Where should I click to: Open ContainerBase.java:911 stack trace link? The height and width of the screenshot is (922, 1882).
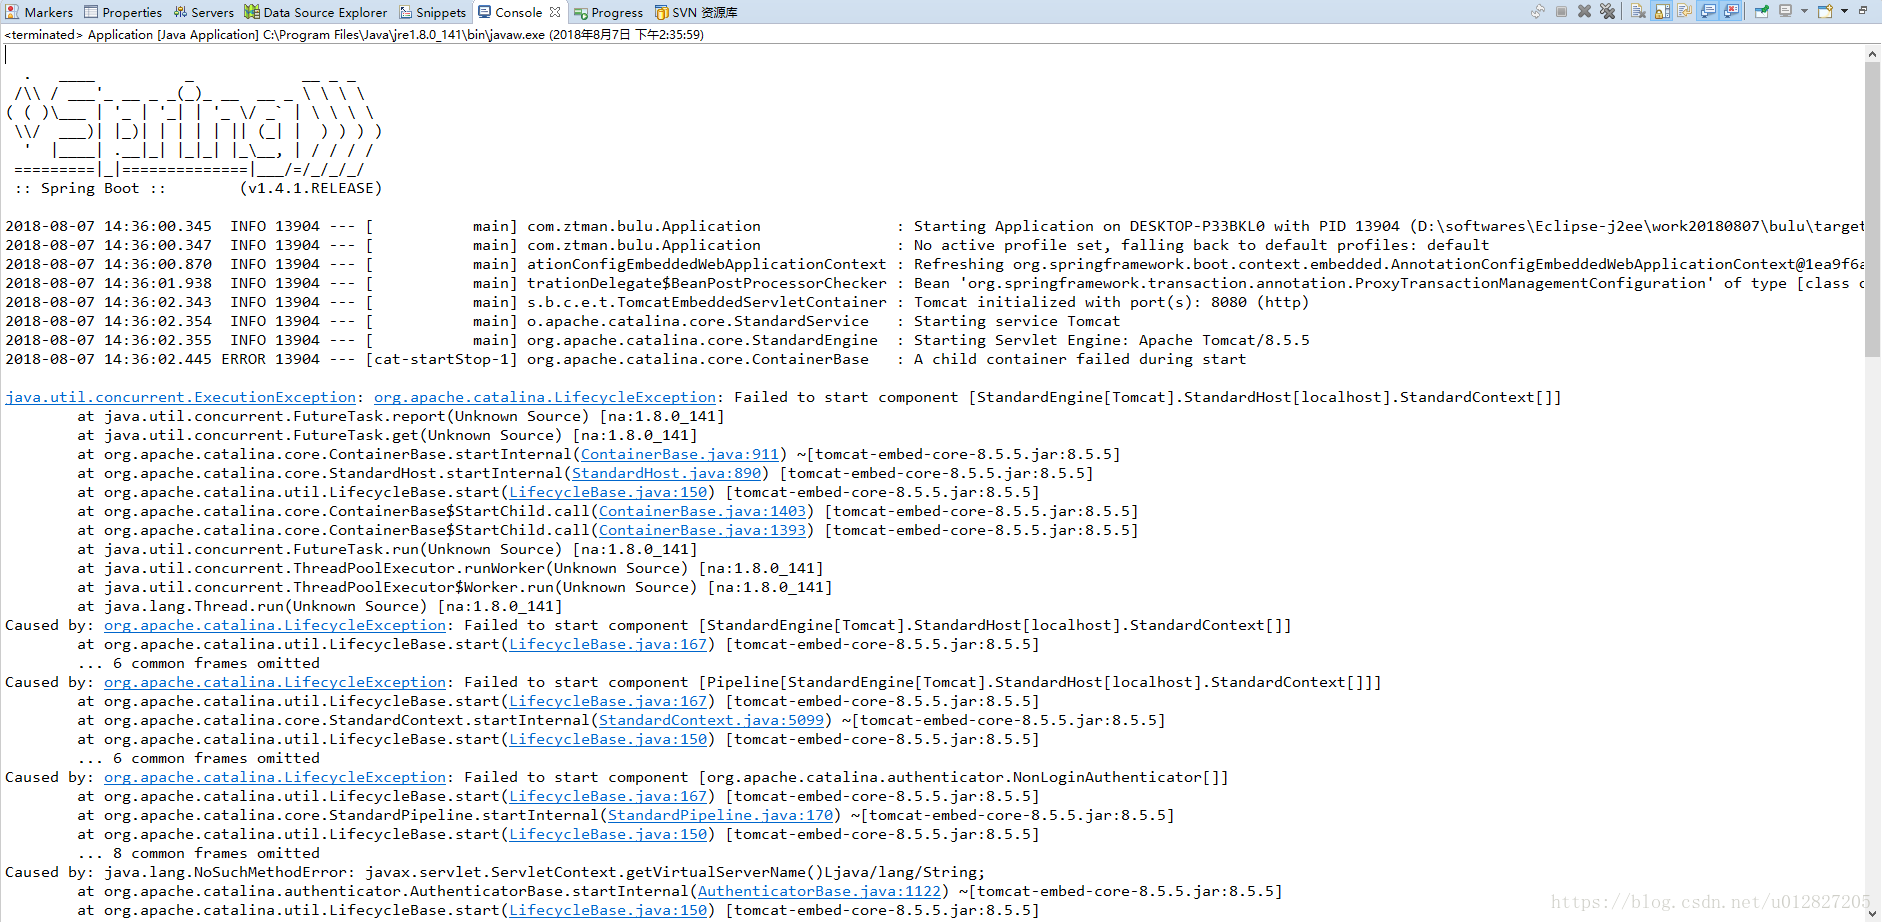(680, 454)
